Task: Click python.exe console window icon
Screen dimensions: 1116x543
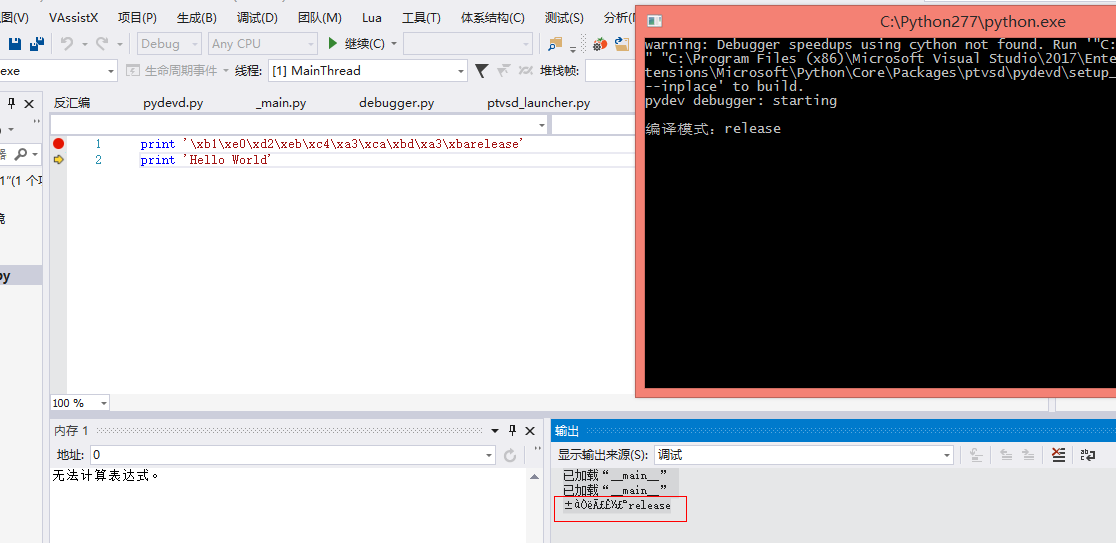Action: (656, 22)
